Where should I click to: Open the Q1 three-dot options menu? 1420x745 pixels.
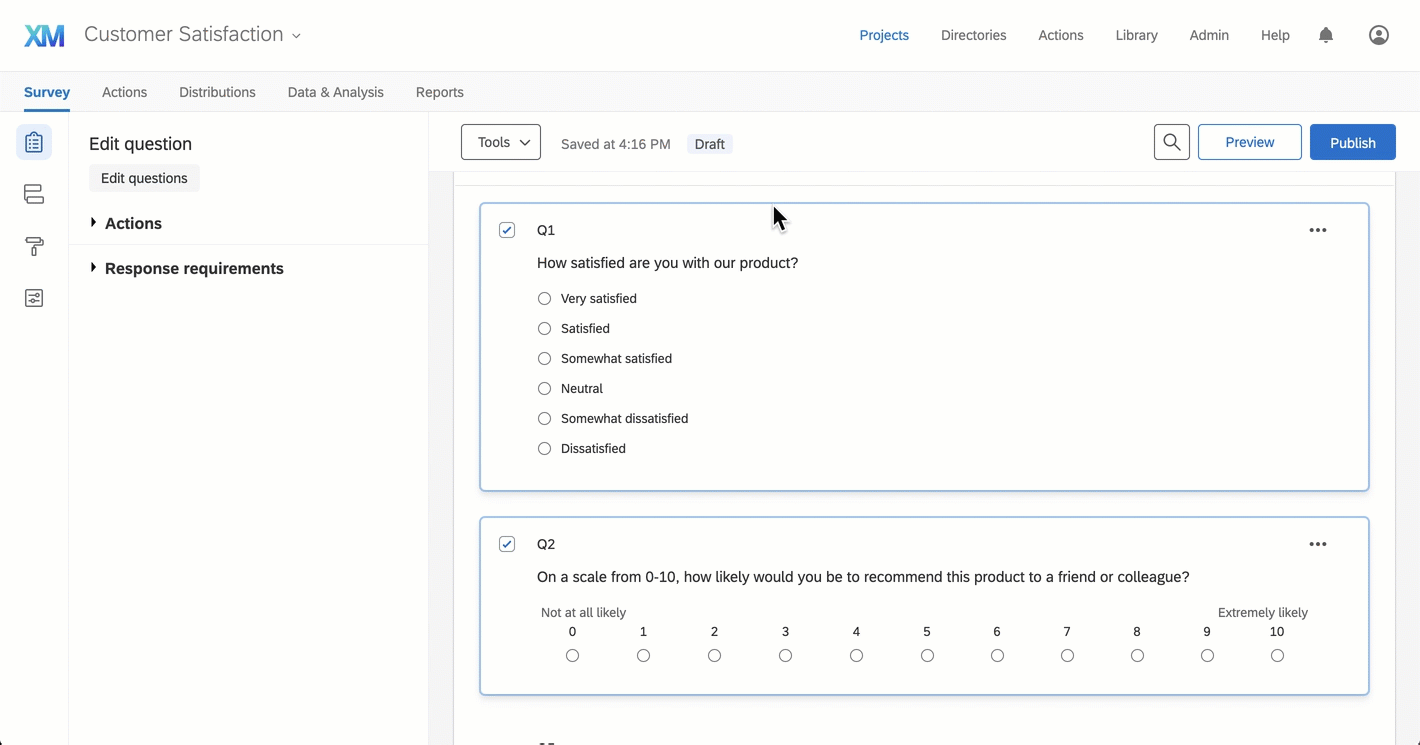[1318, 230]
